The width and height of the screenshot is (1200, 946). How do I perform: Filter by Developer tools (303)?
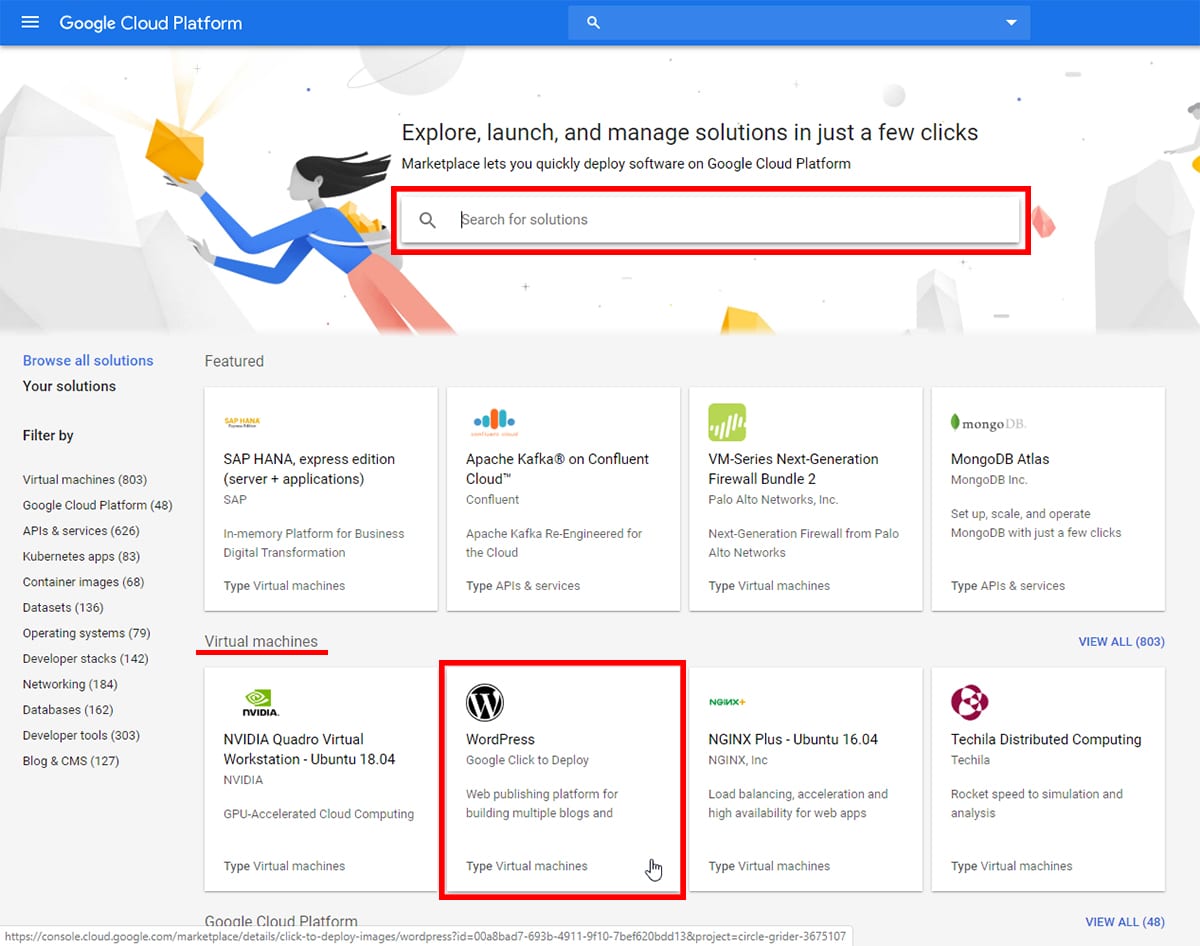pos(81,735)
